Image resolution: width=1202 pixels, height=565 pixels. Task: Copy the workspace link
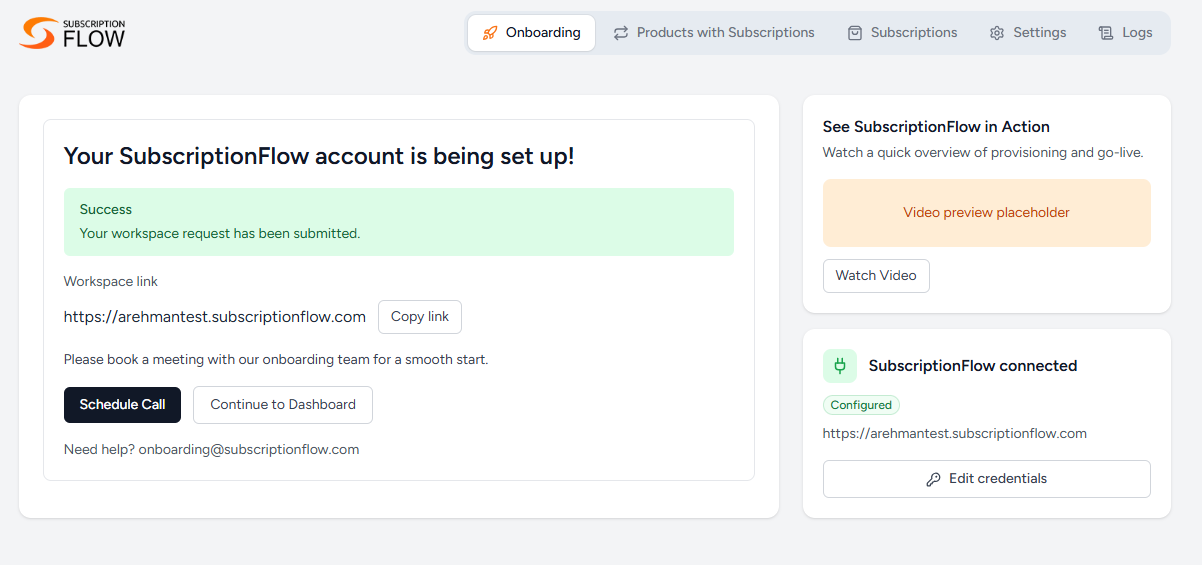point(420,317)
